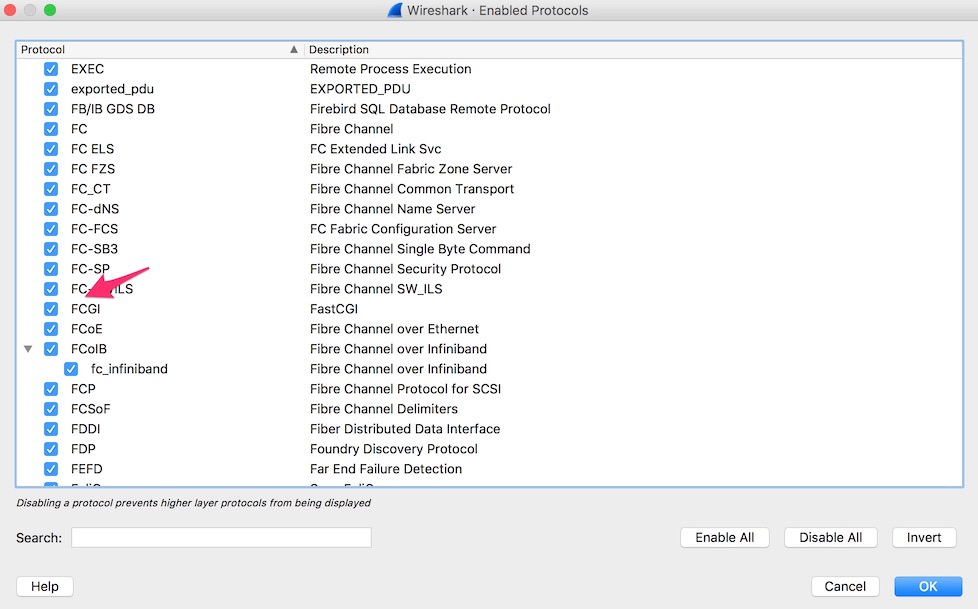The width and height of the screenshot is (978, 609).
Task: Open the Help button
Action: [45, 586]
